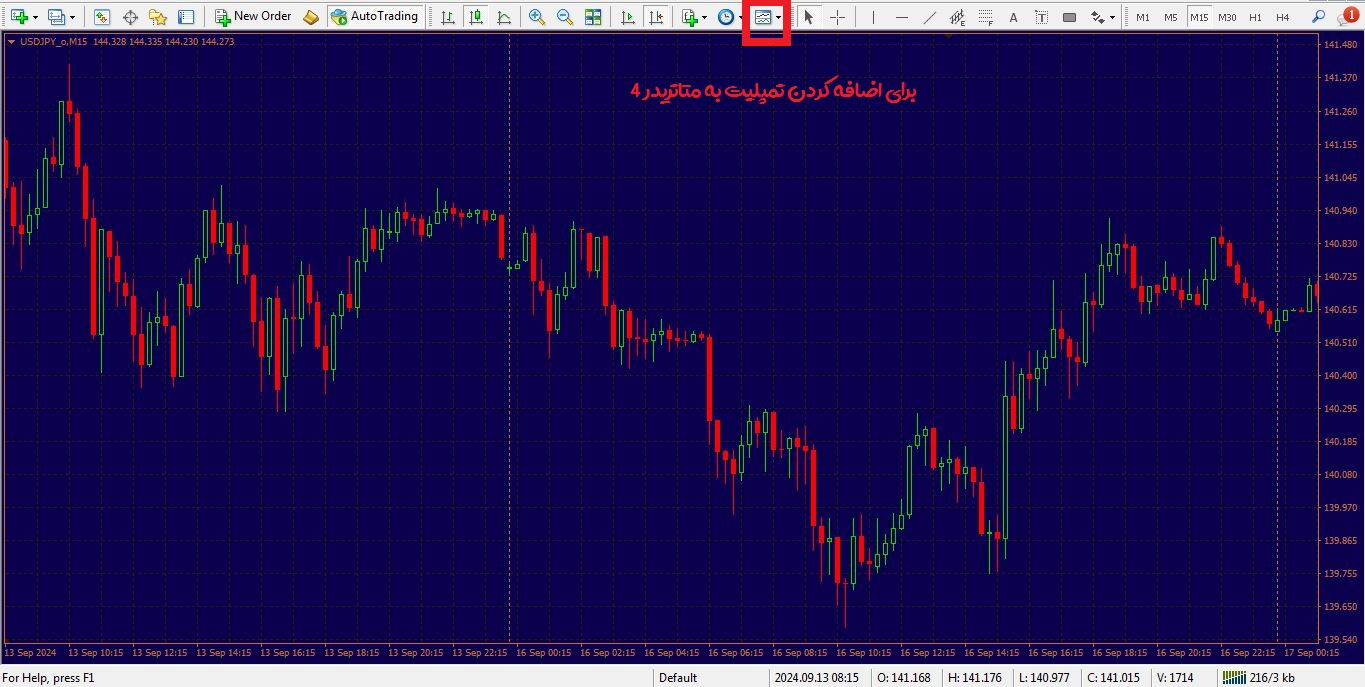Open the Indicators list icon
Screen dimensions: 1365x687
click(689, 17)
